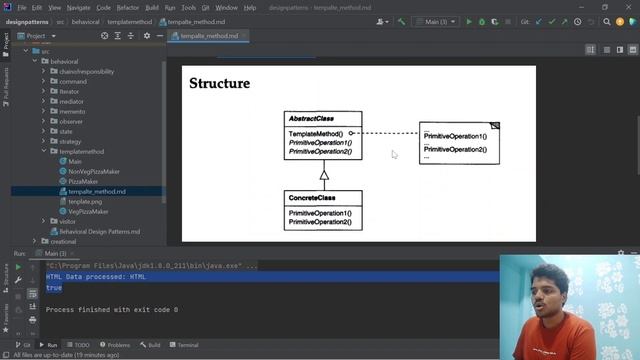Open the Git tool window at the bottom
This screenshot has width=640, height=360.
pyautogui.click(x=23, y=345)
